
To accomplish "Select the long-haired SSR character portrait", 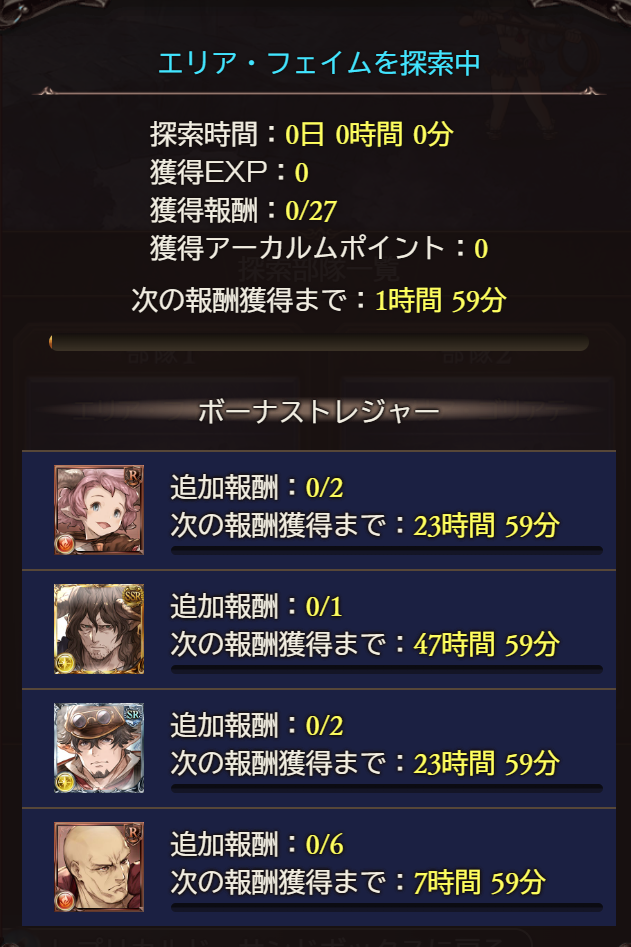I will point(99,629).
